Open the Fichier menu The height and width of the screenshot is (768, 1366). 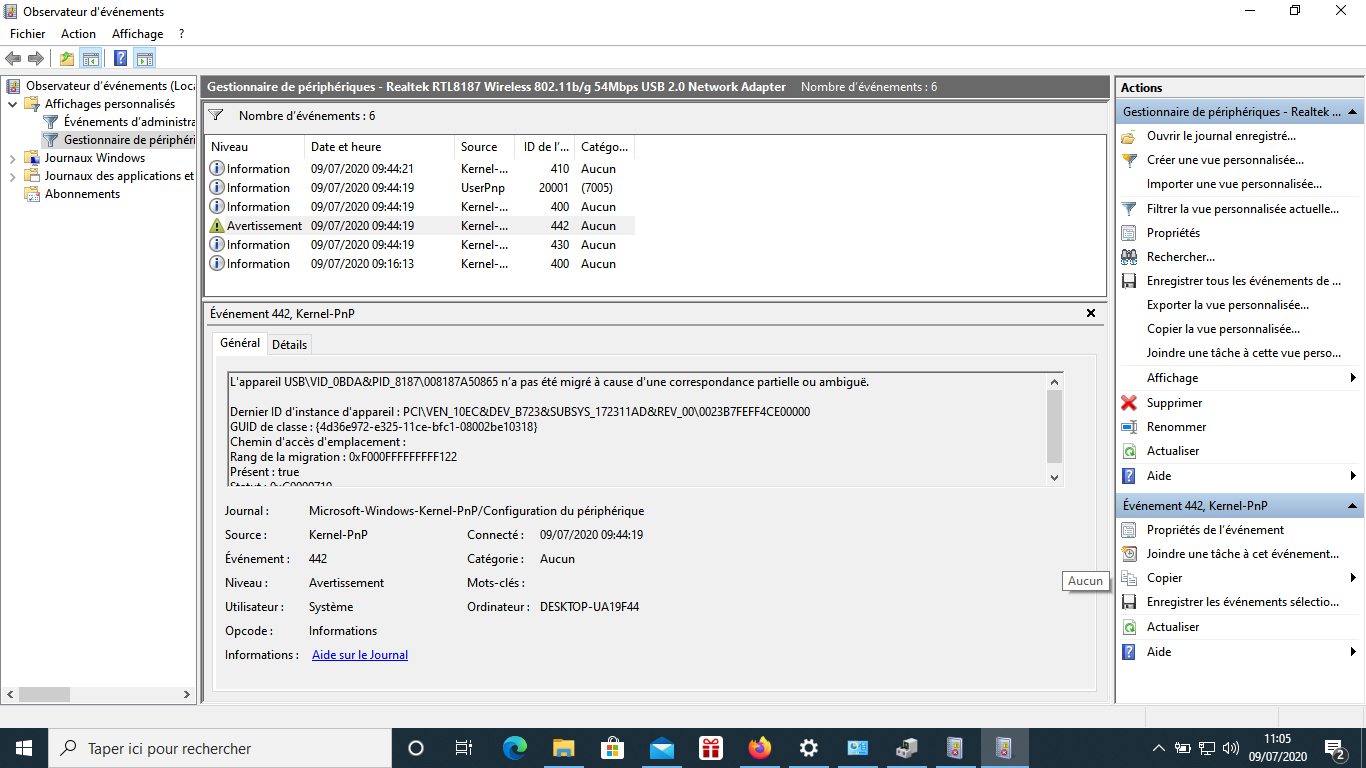click(x=27, y=34)
